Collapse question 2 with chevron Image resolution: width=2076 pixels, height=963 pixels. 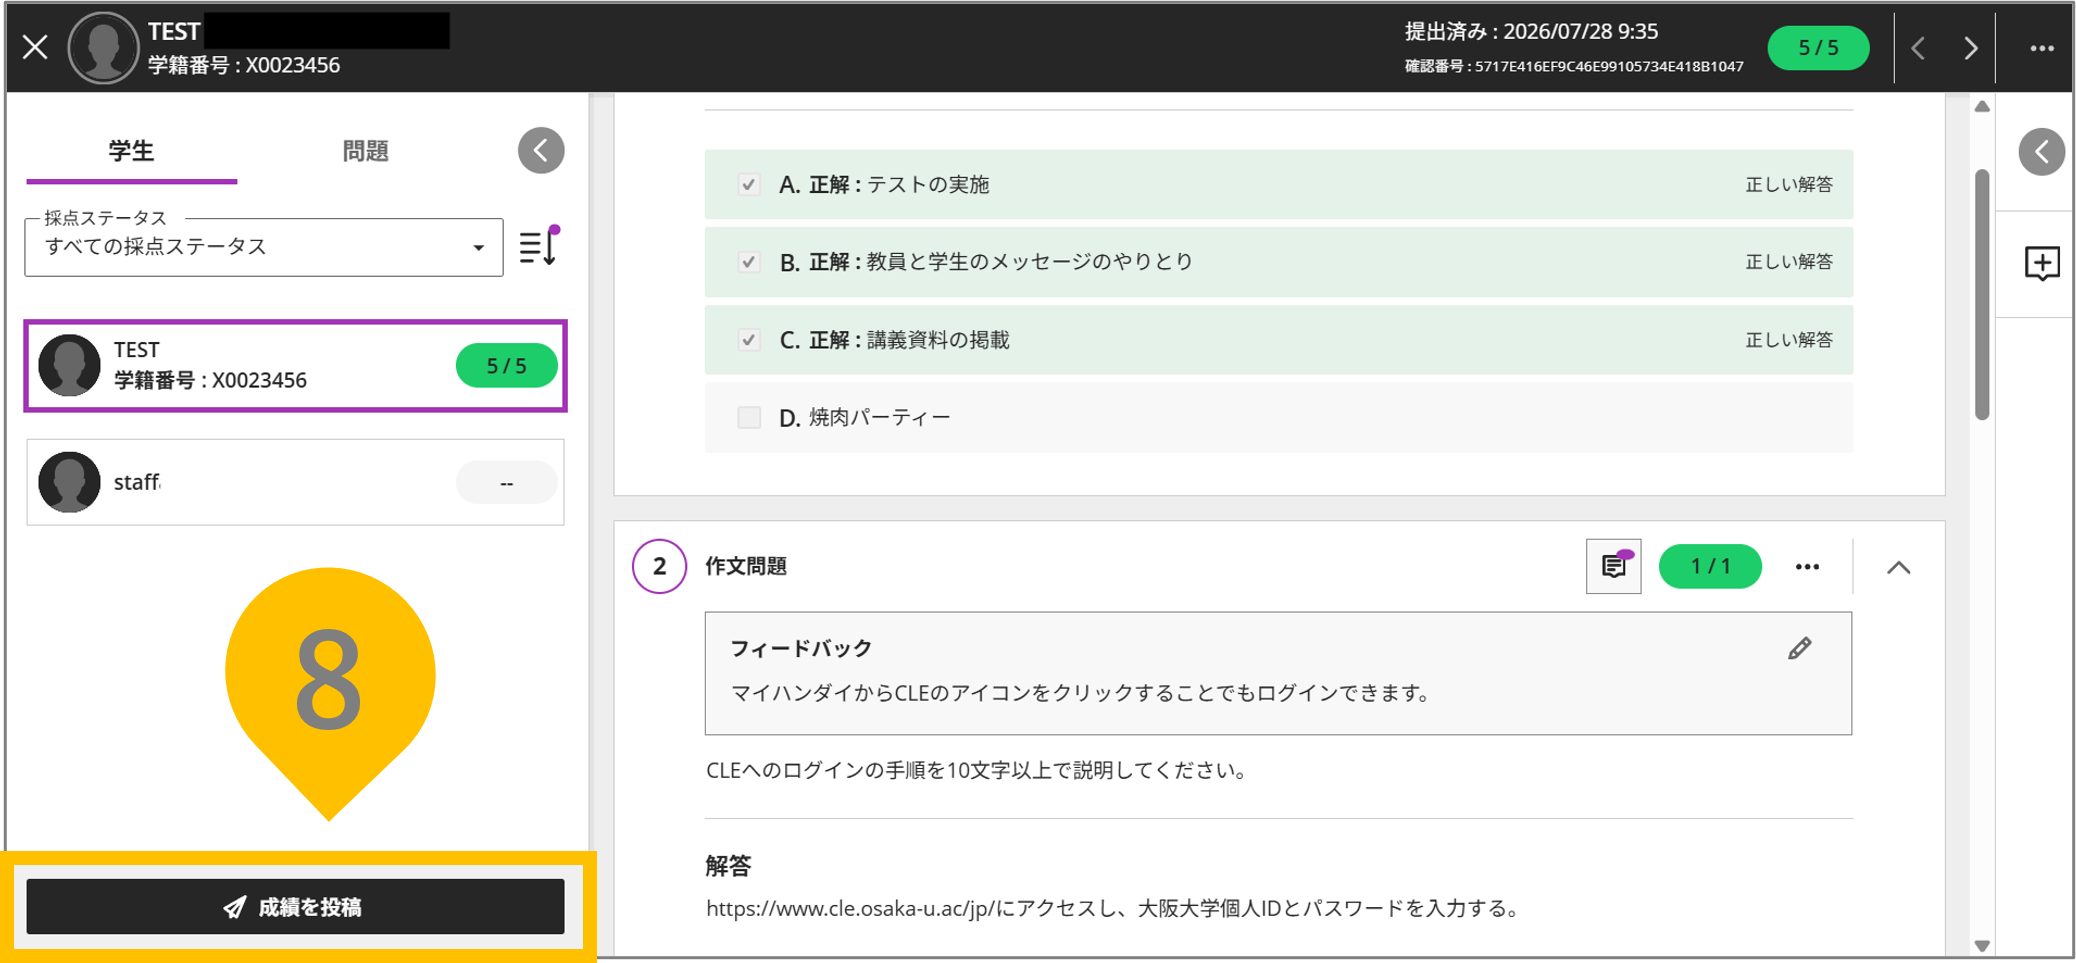(1898, 567)
